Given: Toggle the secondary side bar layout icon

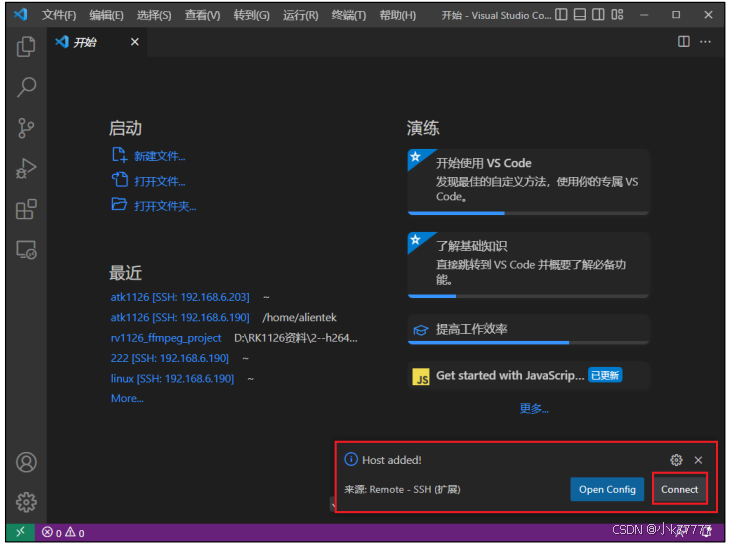Looking at the screenshot, I should point(598,15).
